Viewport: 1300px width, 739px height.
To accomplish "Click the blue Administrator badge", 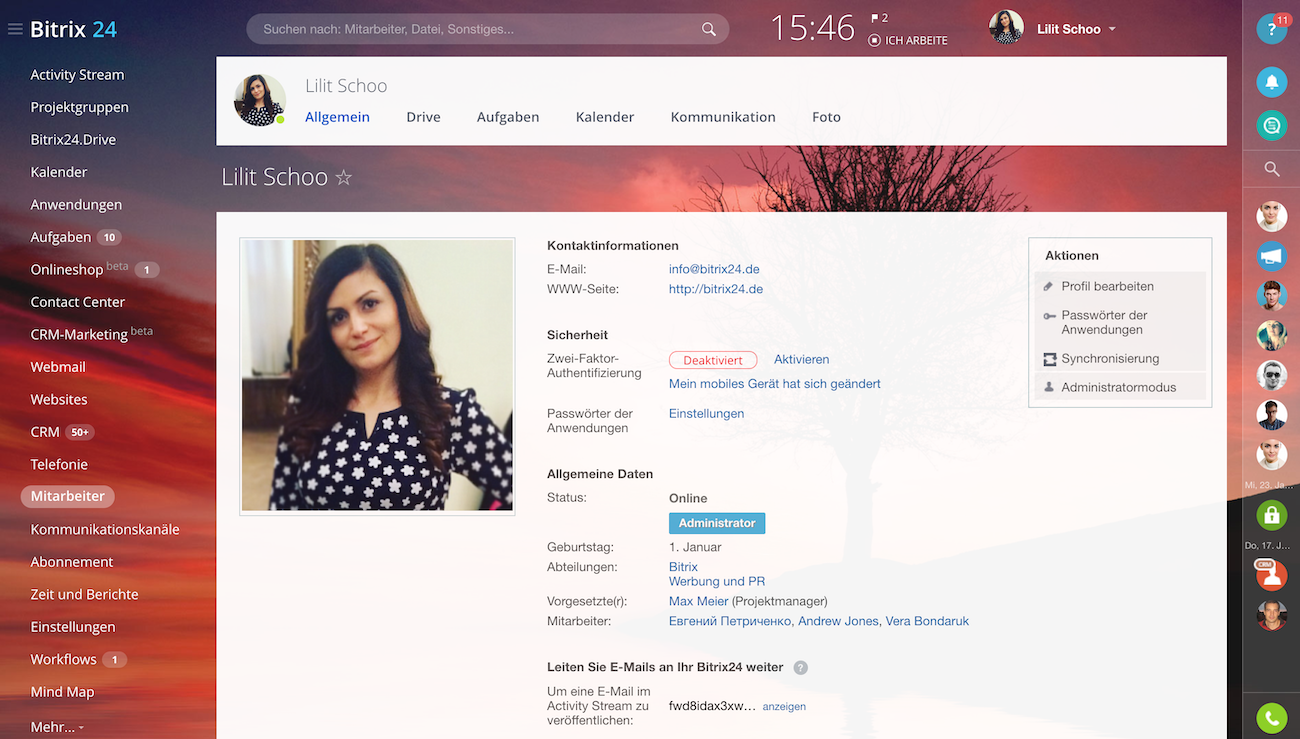I will pyautogui.click(x=717, y=523).
